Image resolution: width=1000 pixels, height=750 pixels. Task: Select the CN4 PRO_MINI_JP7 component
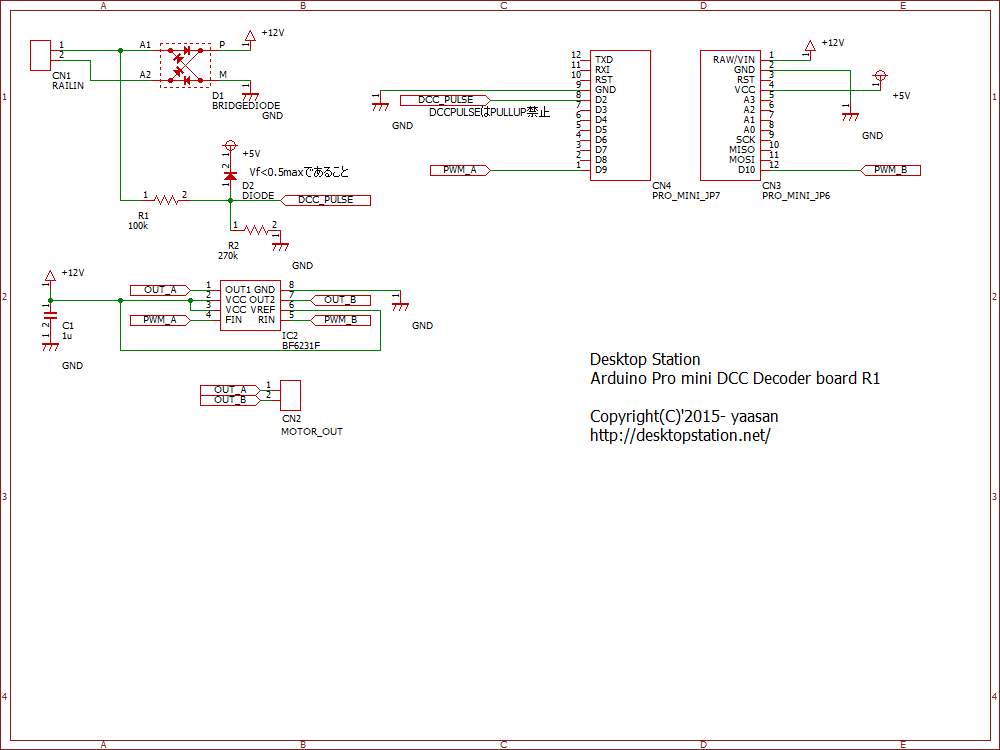point(620,115)
